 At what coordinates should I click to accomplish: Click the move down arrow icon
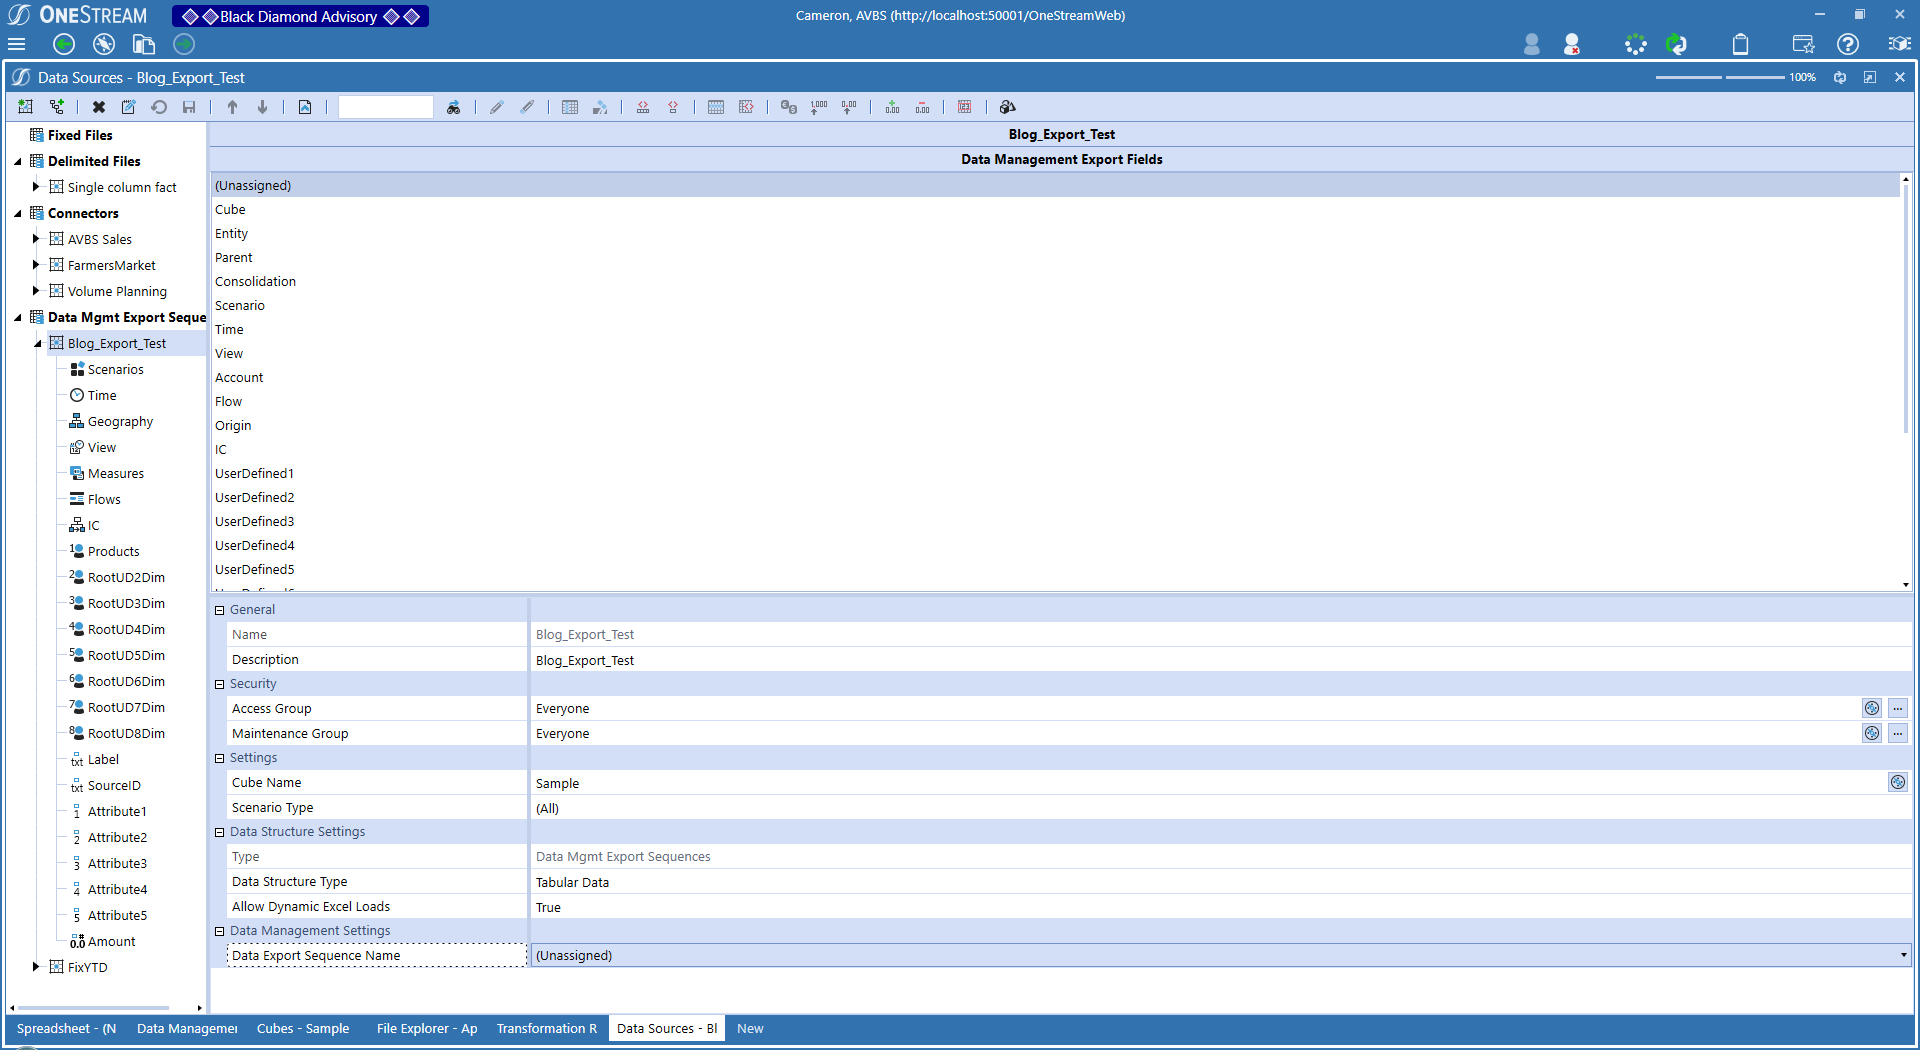(263, 107)
